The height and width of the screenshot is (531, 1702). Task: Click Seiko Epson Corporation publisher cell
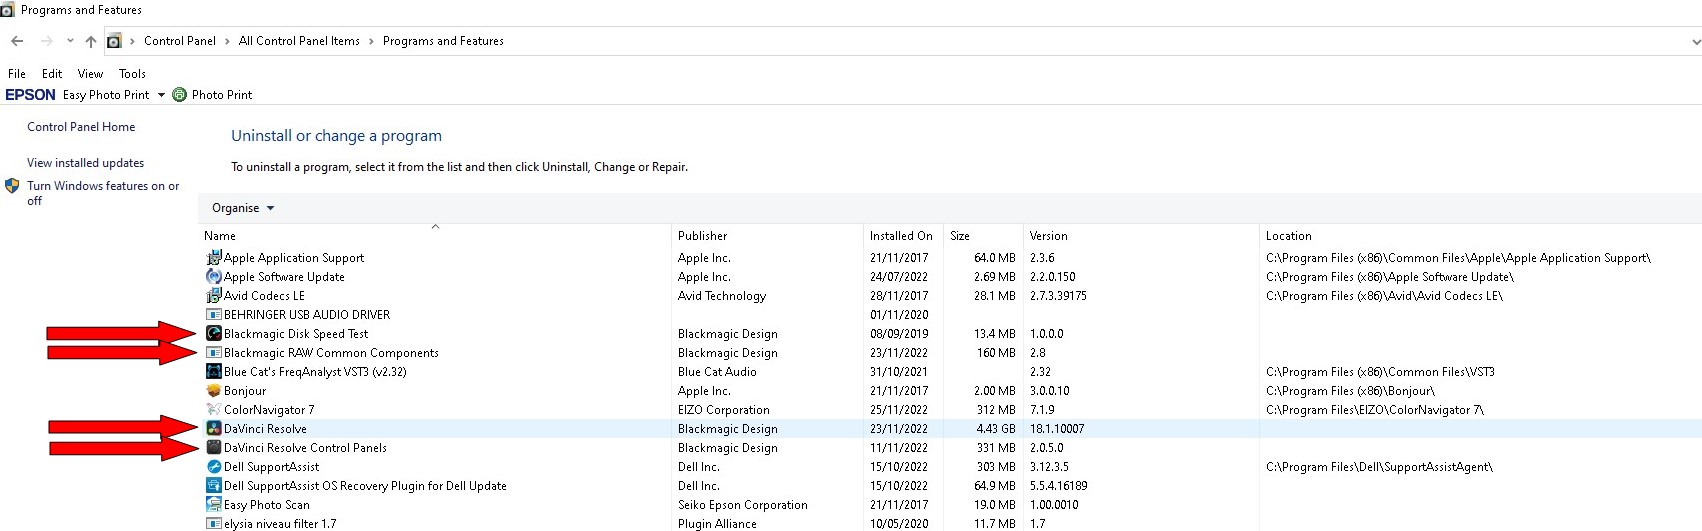click(743, 505)
